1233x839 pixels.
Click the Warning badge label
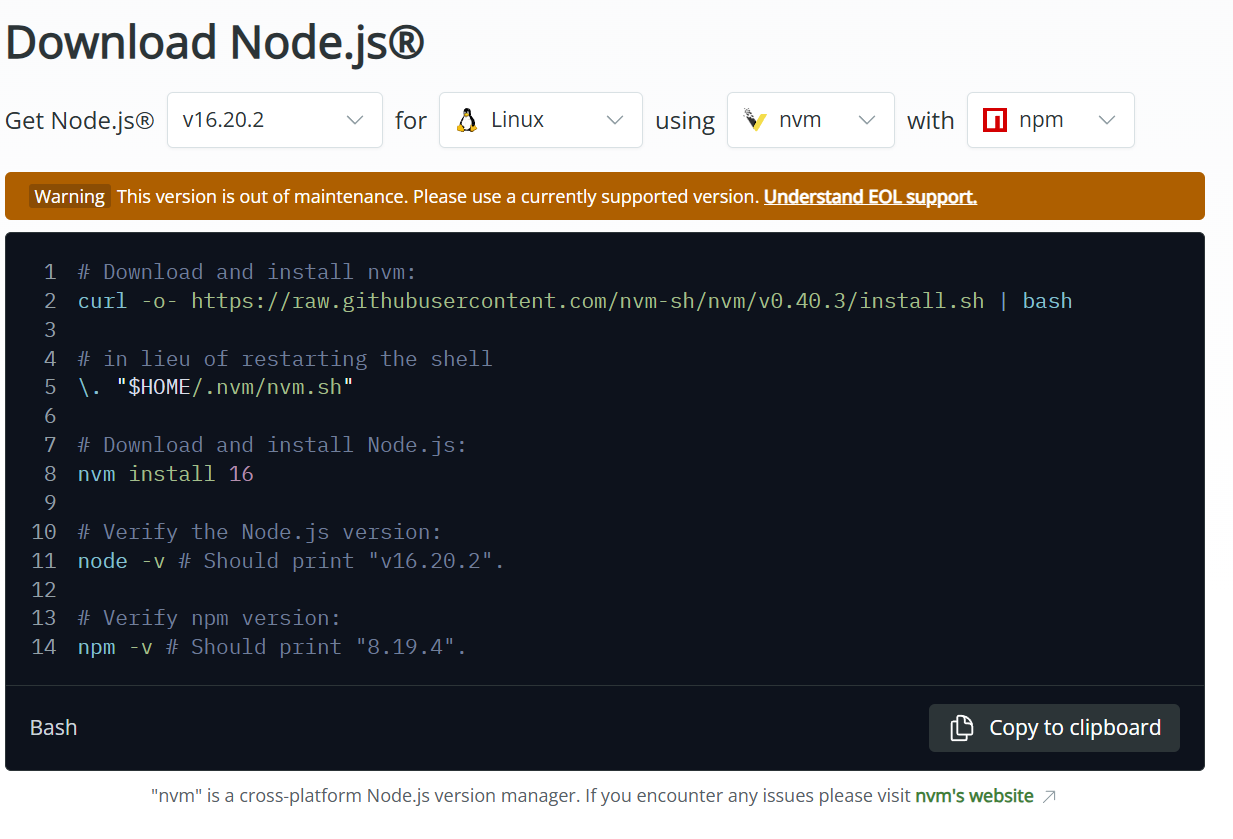coord(69,197)
